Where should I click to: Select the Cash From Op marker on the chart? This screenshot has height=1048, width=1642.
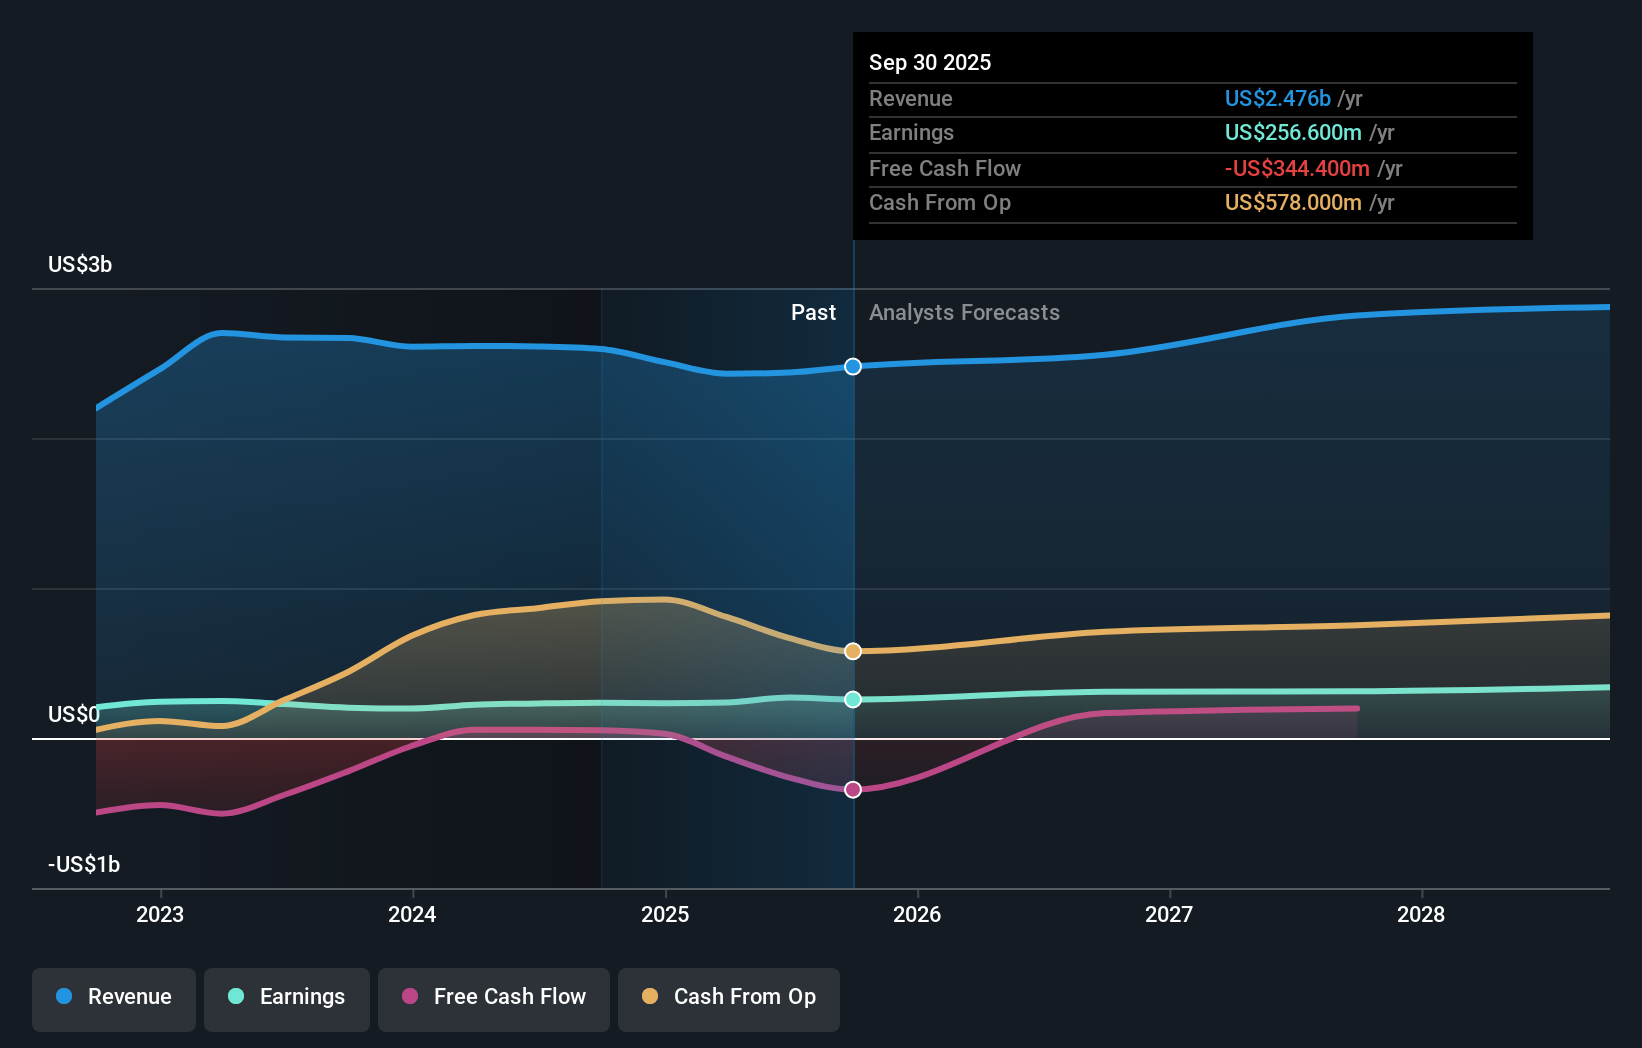(852, 651)
